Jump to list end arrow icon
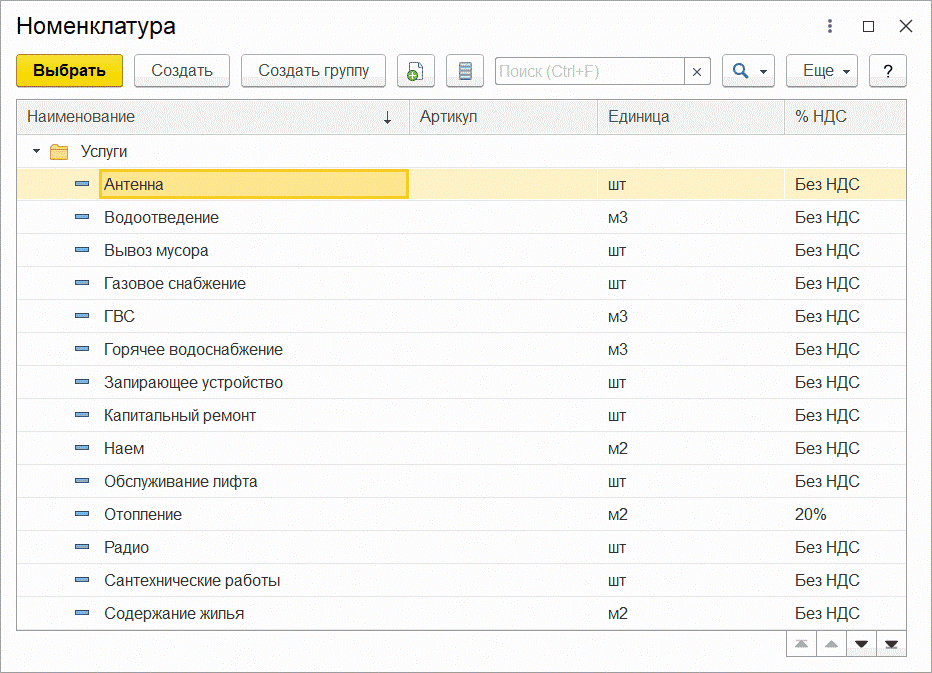Viewport: 932px width, 673px height. pos(891,644)
